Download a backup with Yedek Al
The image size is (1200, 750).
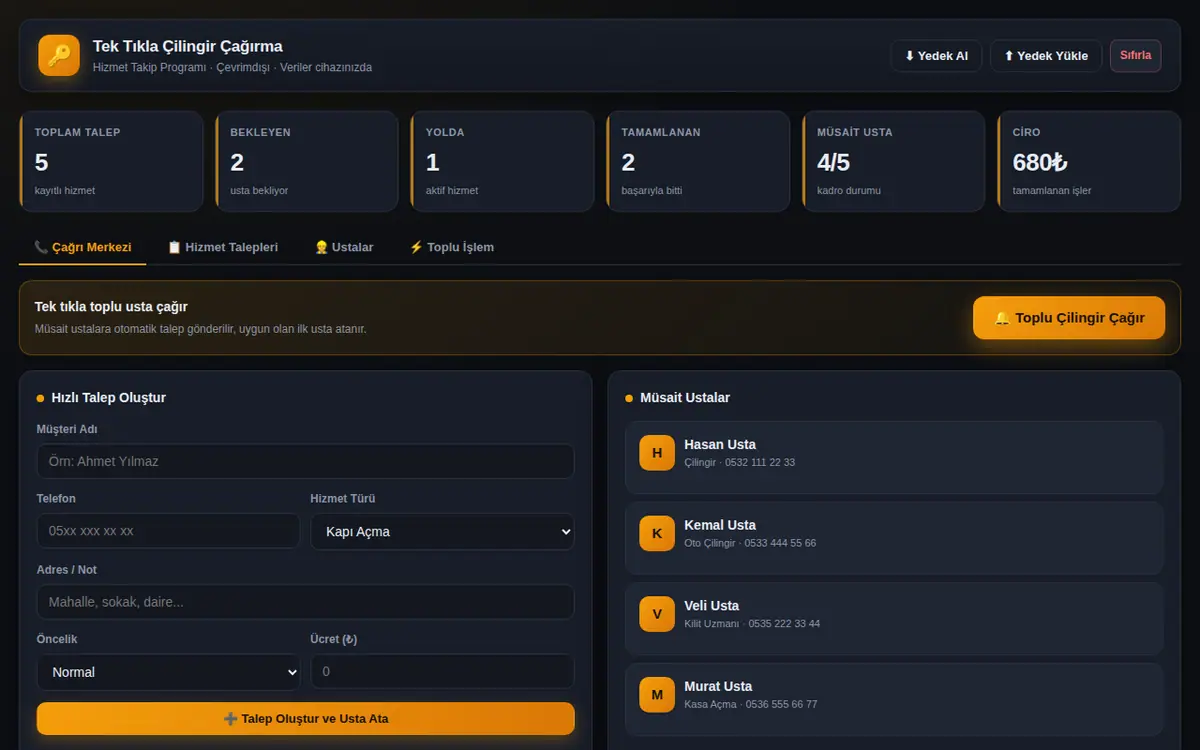click(x=936, y=56)
